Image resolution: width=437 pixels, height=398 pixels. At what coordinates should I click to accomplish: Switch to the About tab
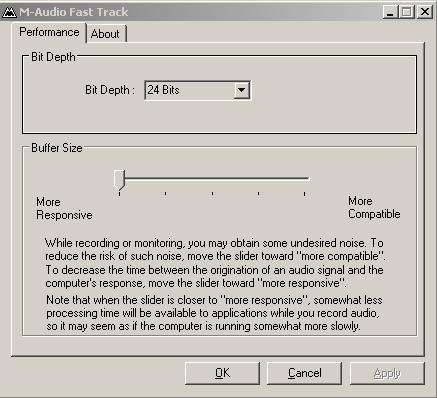106,34
